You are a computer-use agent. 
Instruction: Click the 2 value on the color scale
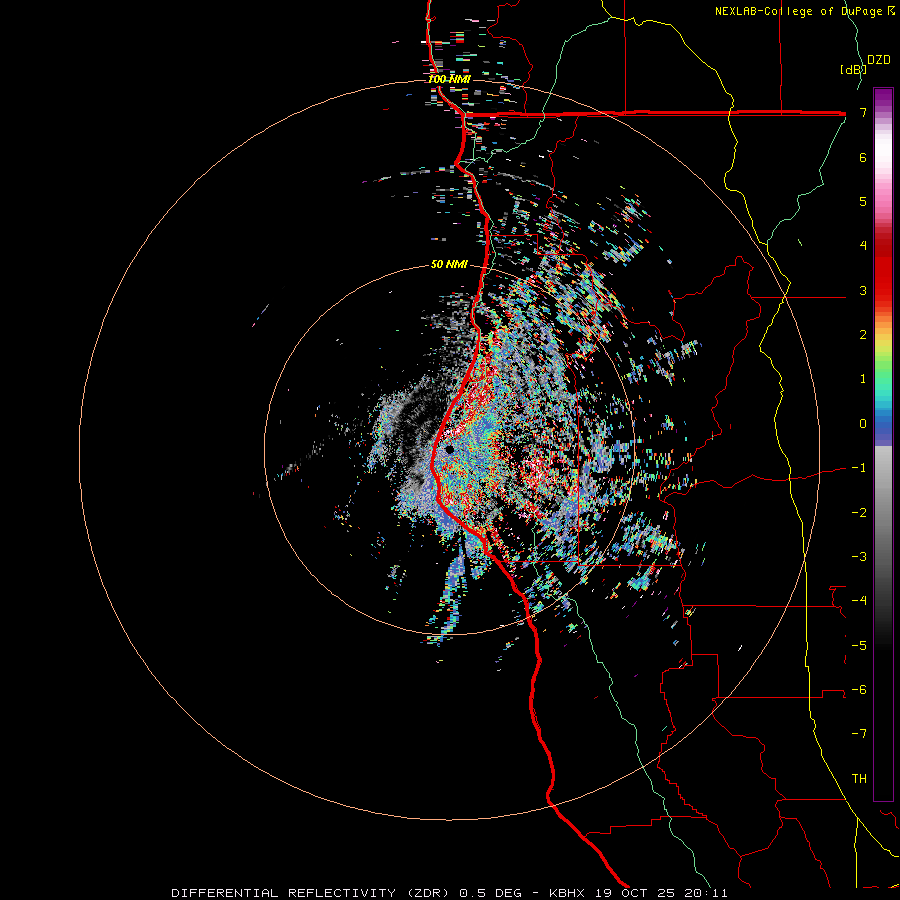(x=863, y=335)
